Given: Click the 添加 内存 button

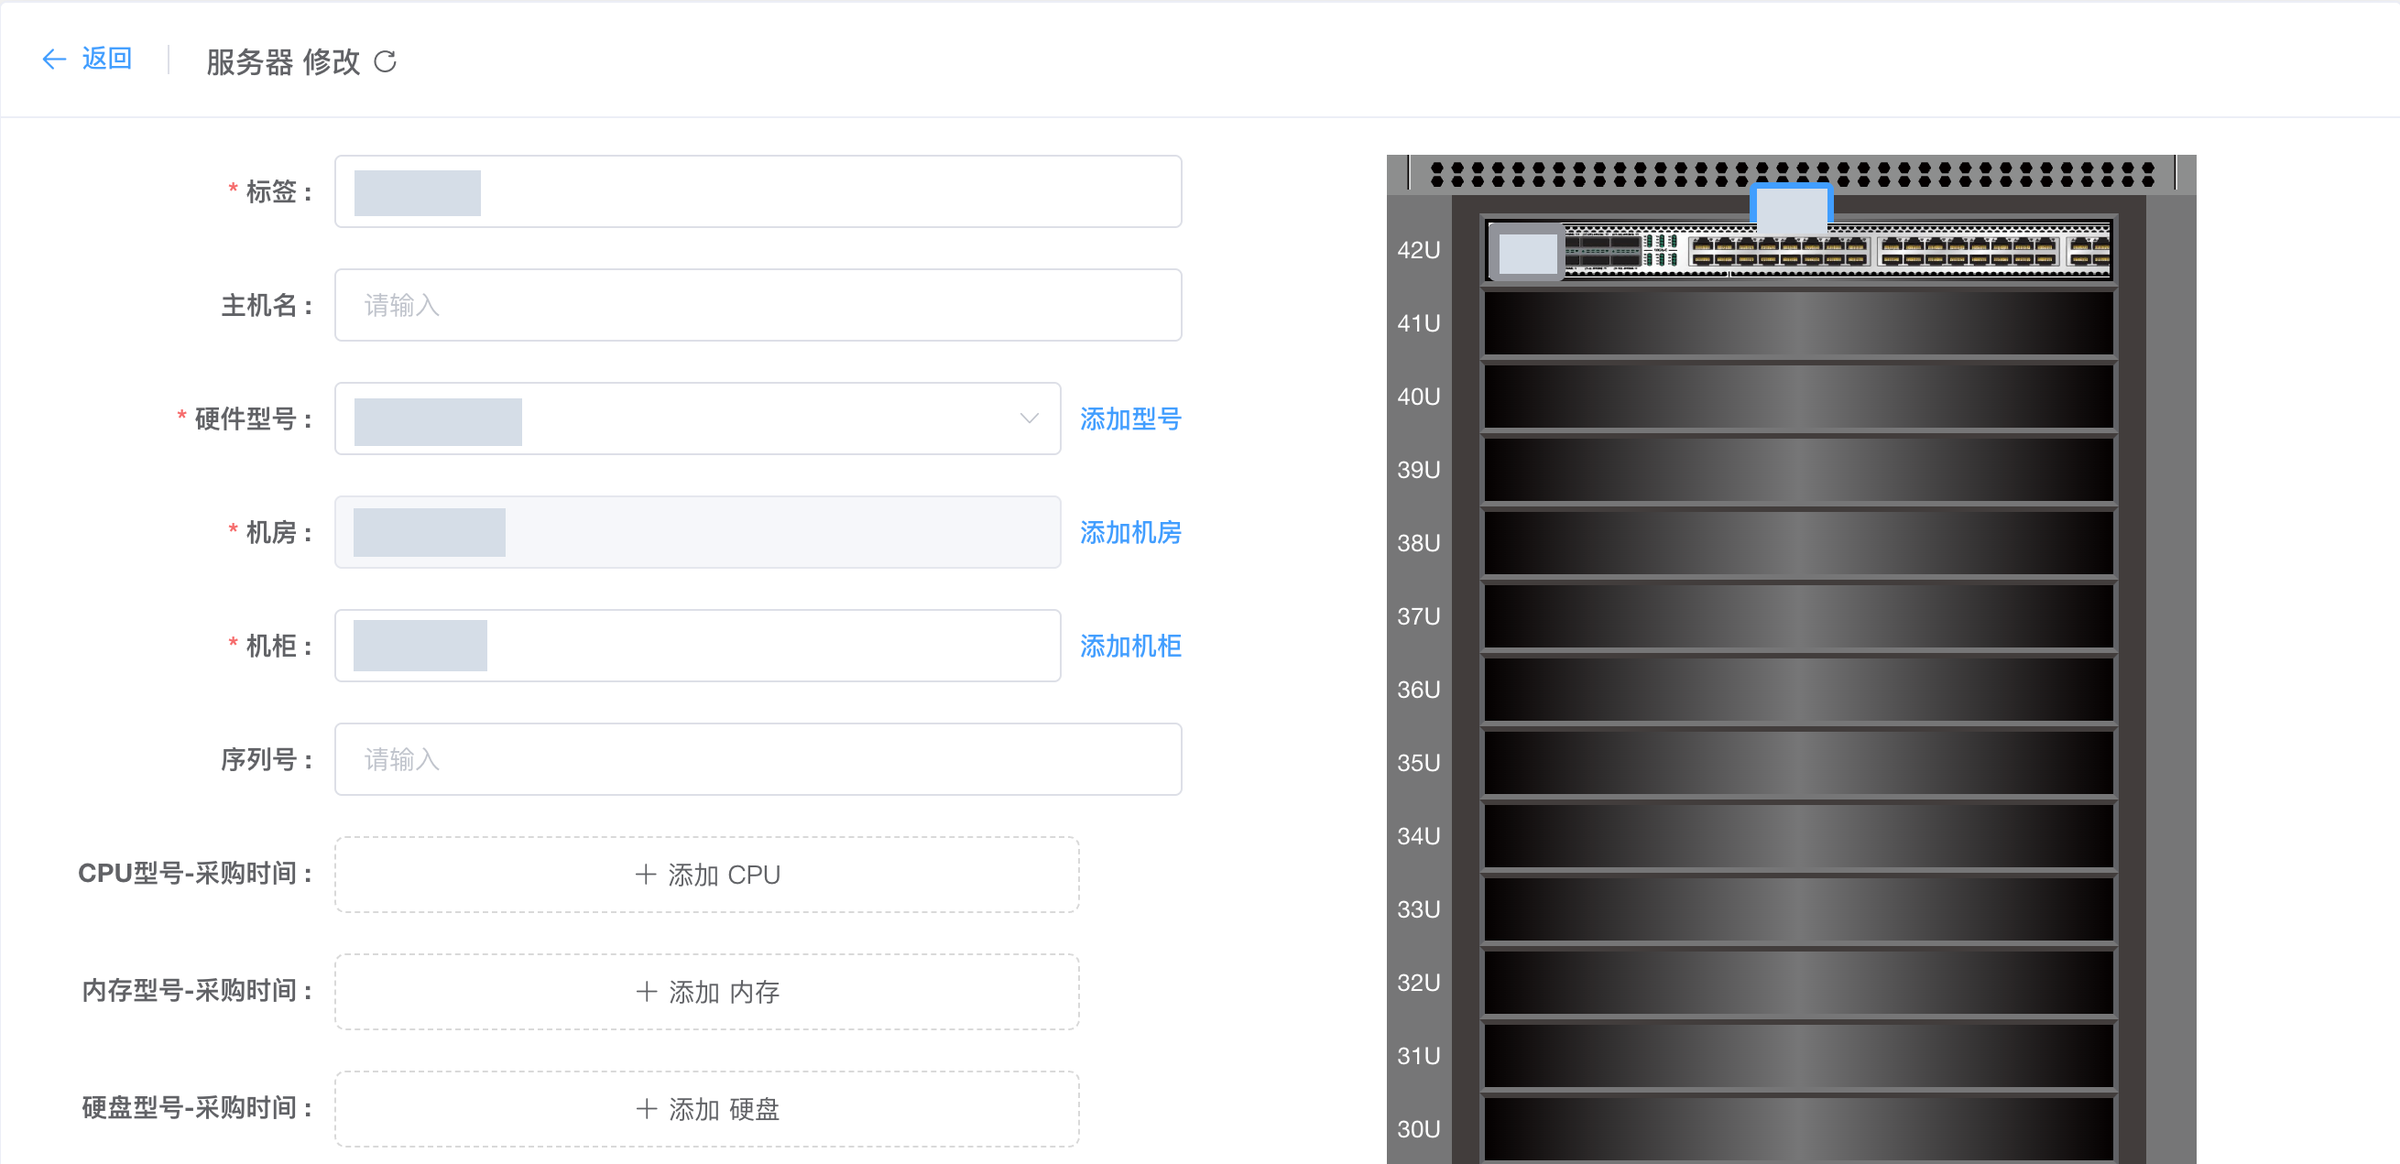Looking at the screenshot, I should [707, 992].
